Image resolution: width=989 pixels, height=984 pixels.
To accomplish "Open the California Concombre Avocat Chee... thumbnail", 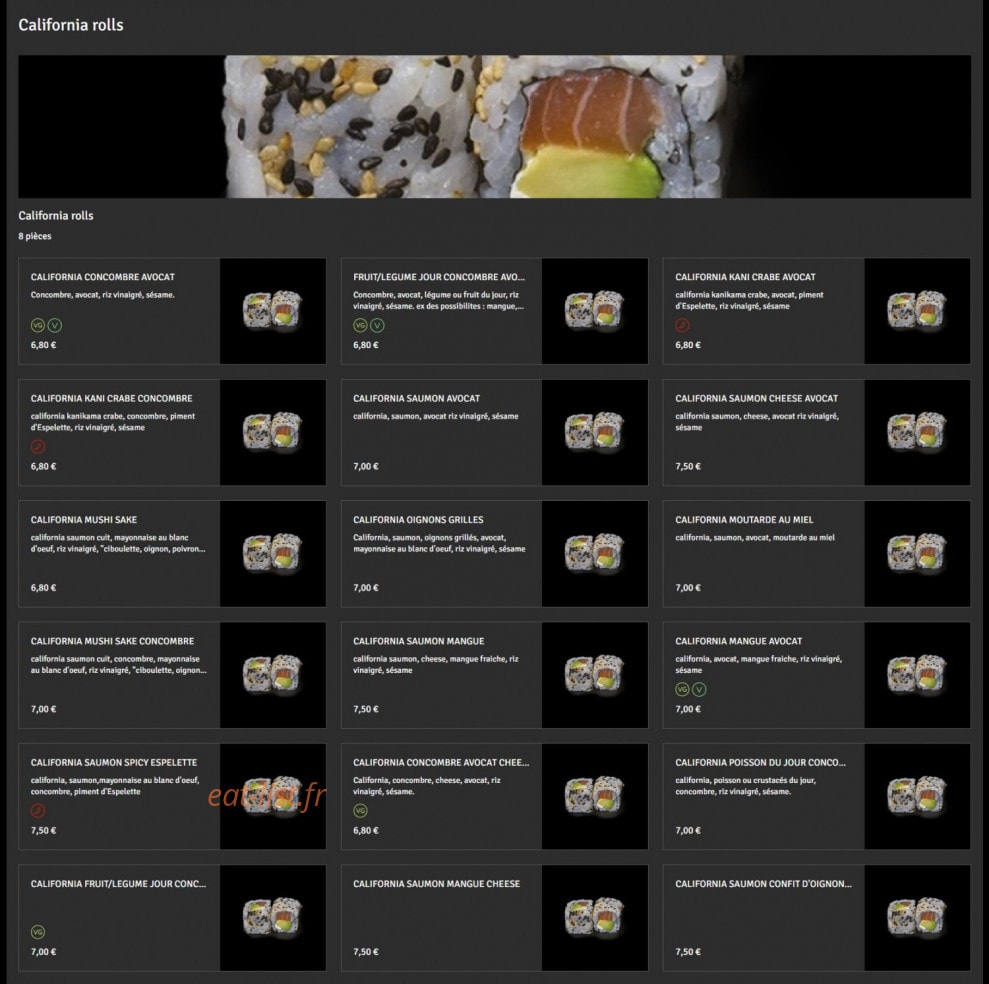I will coord(595,796).
